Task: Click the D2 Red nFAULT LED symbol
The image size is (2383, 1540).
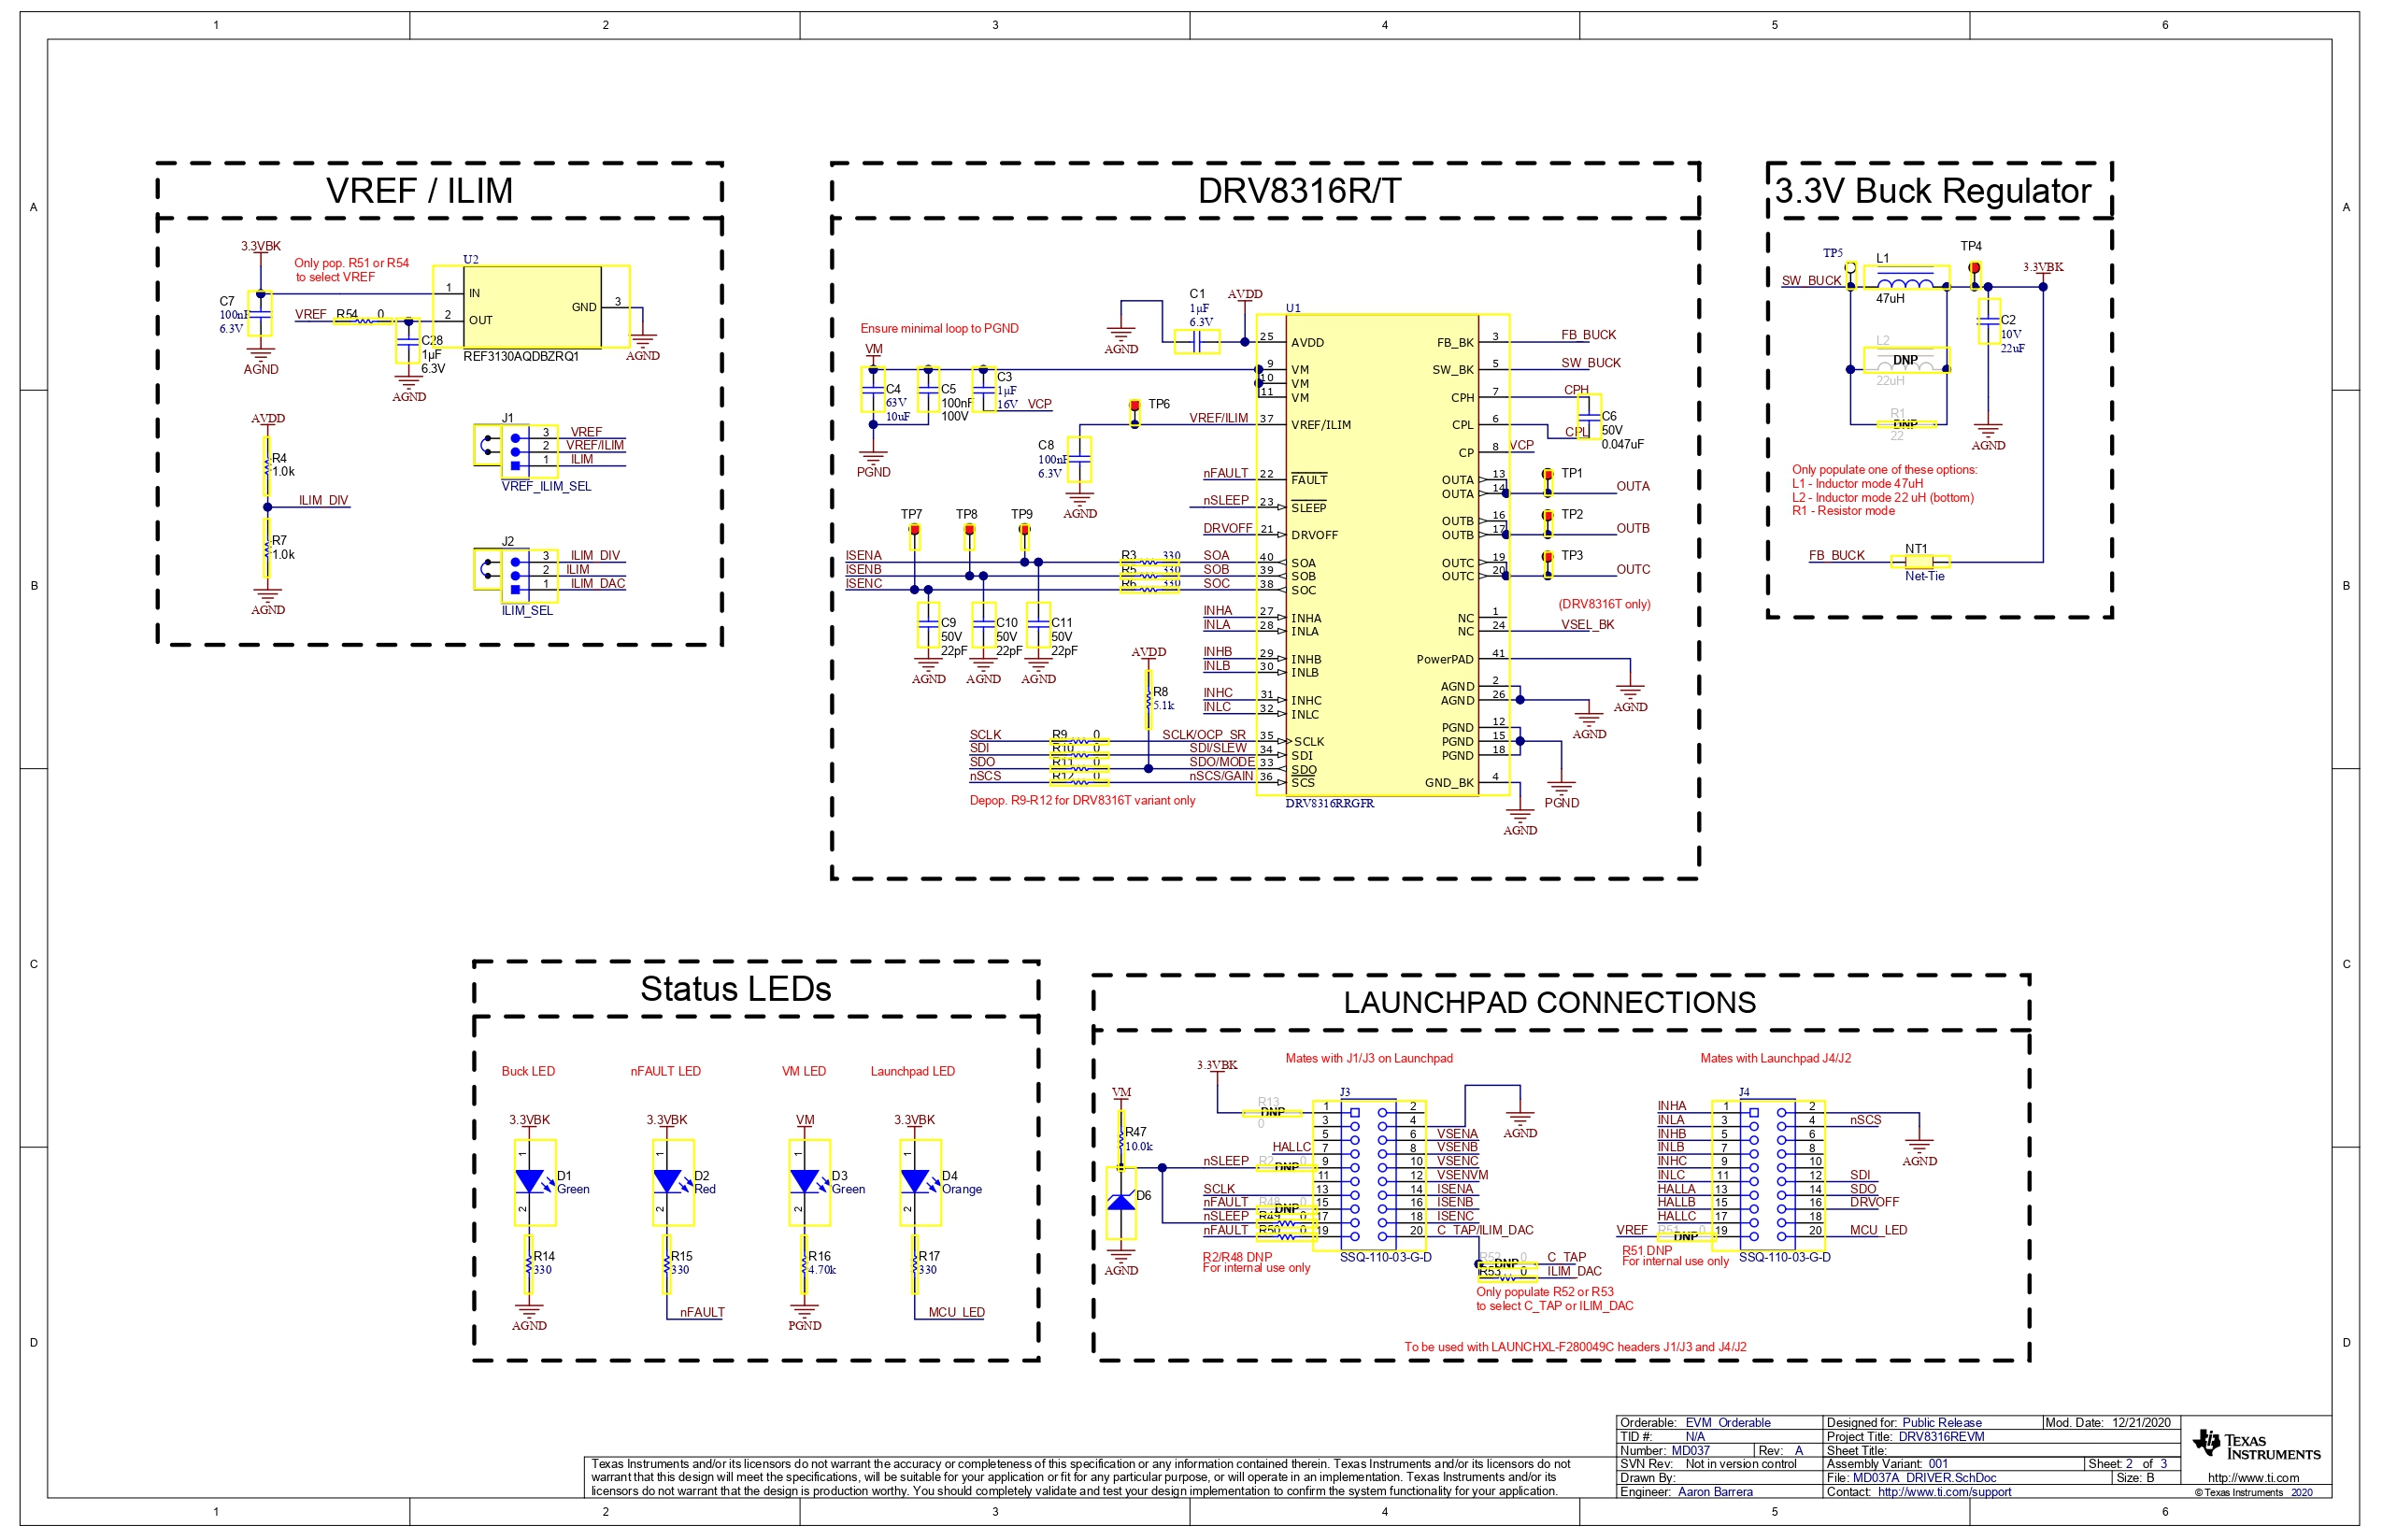Action: point(667,1181)
